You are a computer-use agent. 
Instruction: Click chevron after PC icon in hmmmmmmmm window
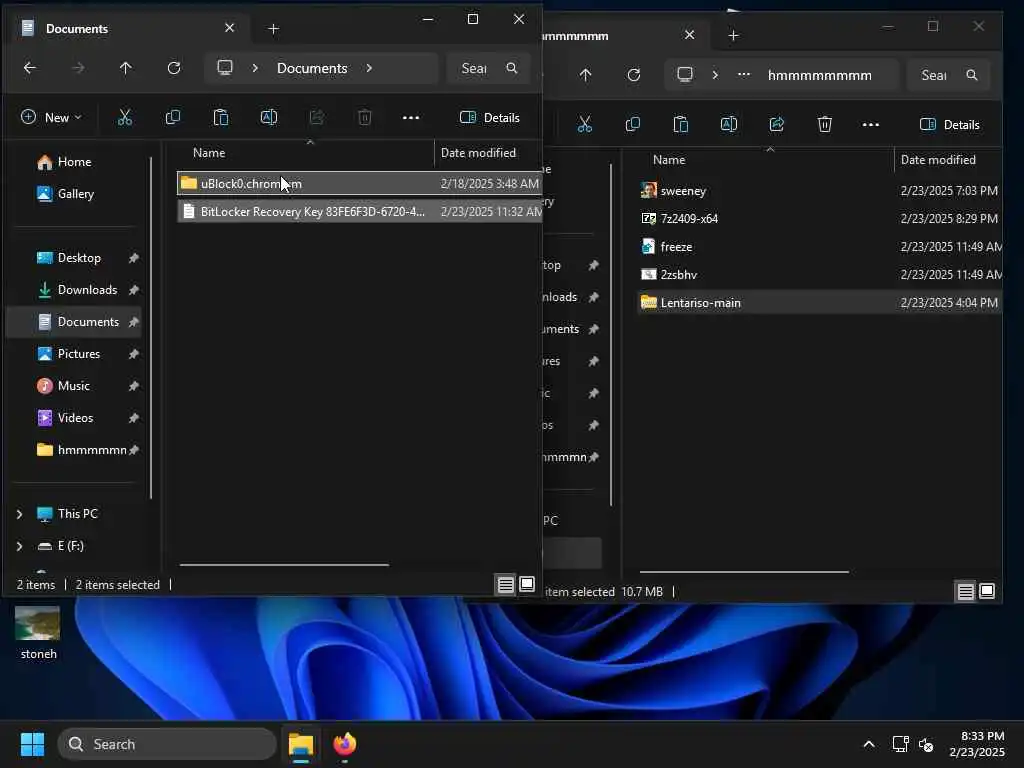pos(715,75)
